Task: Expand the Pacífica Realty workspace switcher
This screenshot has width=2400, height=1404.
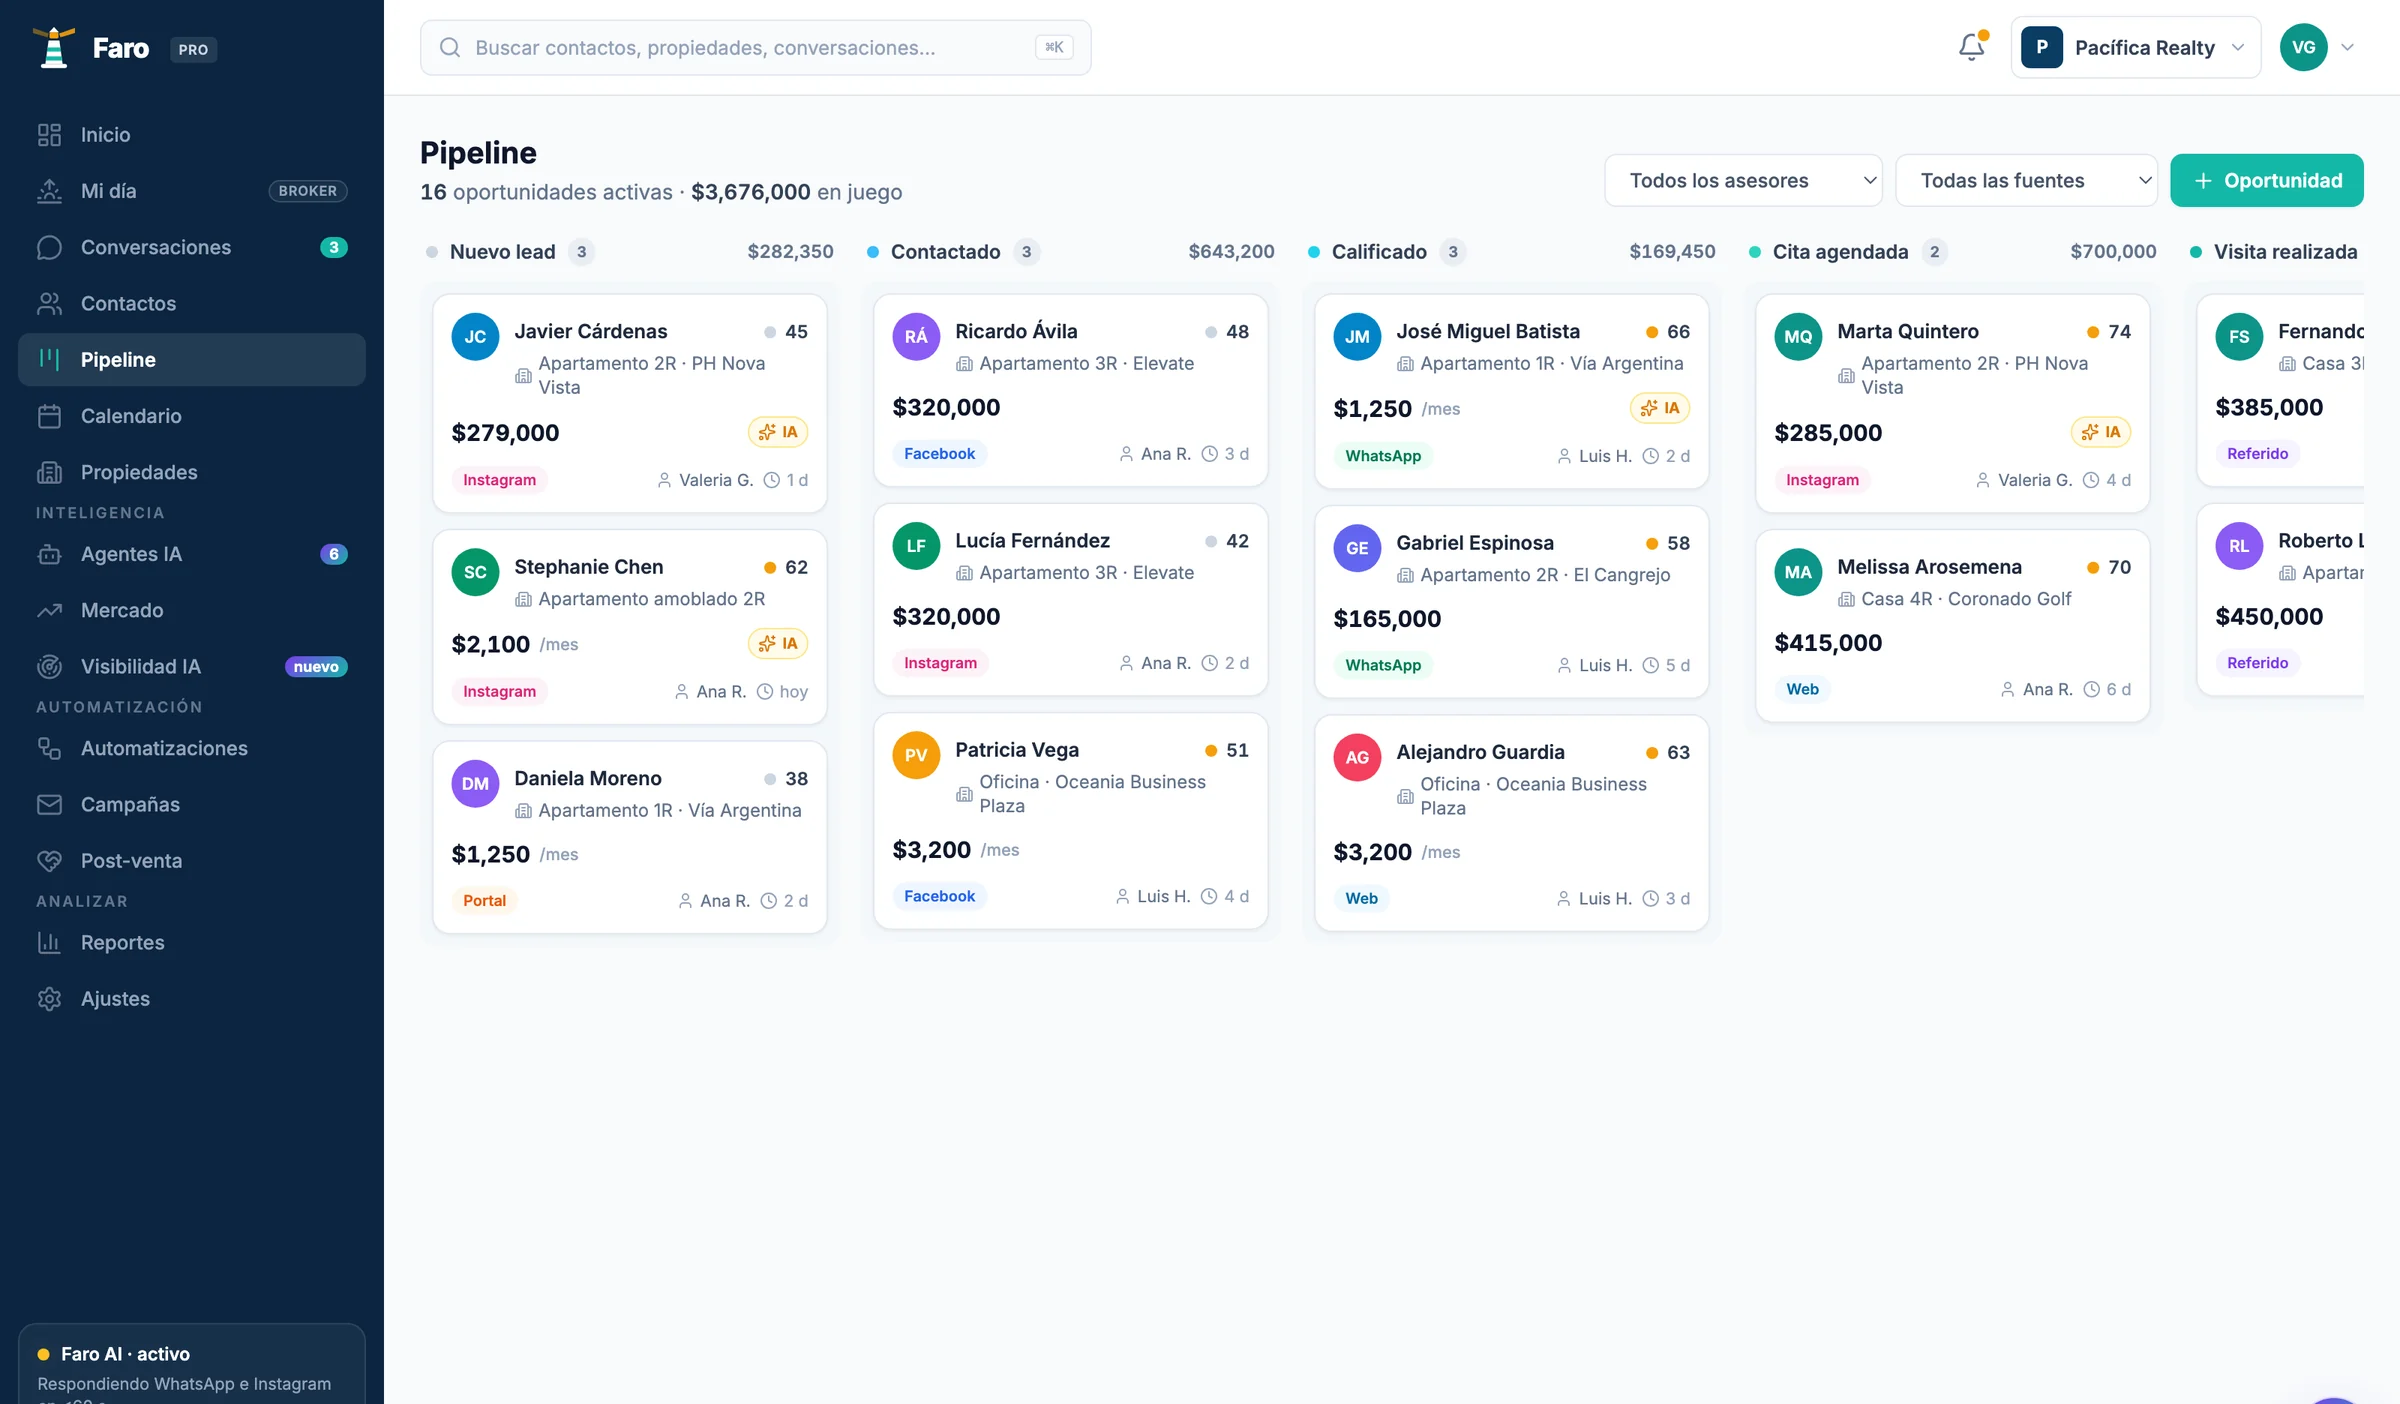Action: [x=2136, y=47]
